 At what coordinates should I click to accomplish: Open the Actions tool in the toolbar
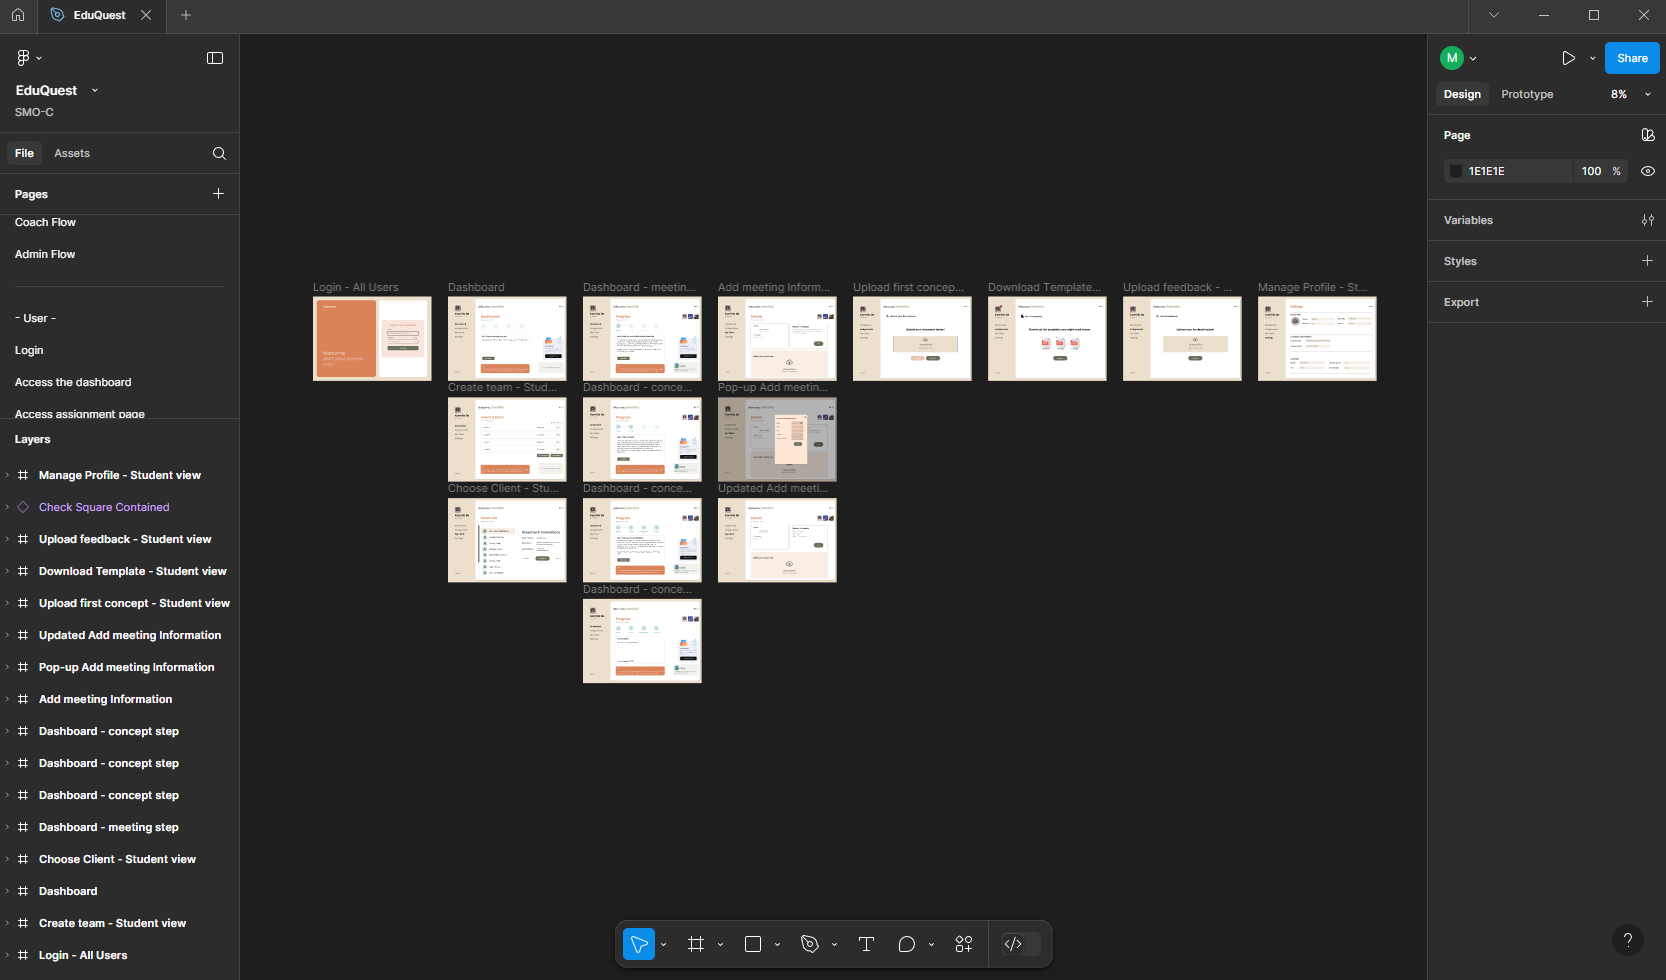coord(964,944)
